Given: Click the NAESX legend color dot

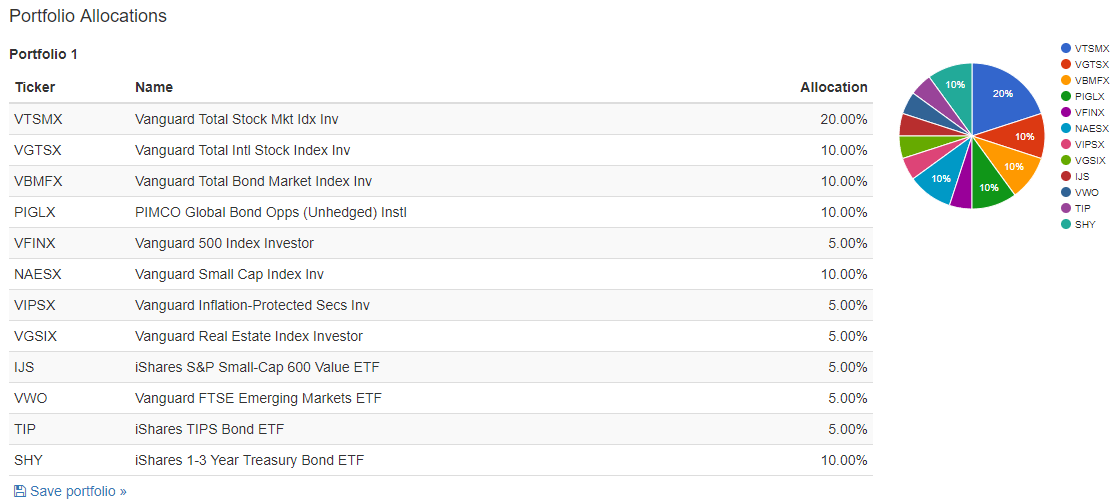Looking at the screenshot, I should 1065,128.
